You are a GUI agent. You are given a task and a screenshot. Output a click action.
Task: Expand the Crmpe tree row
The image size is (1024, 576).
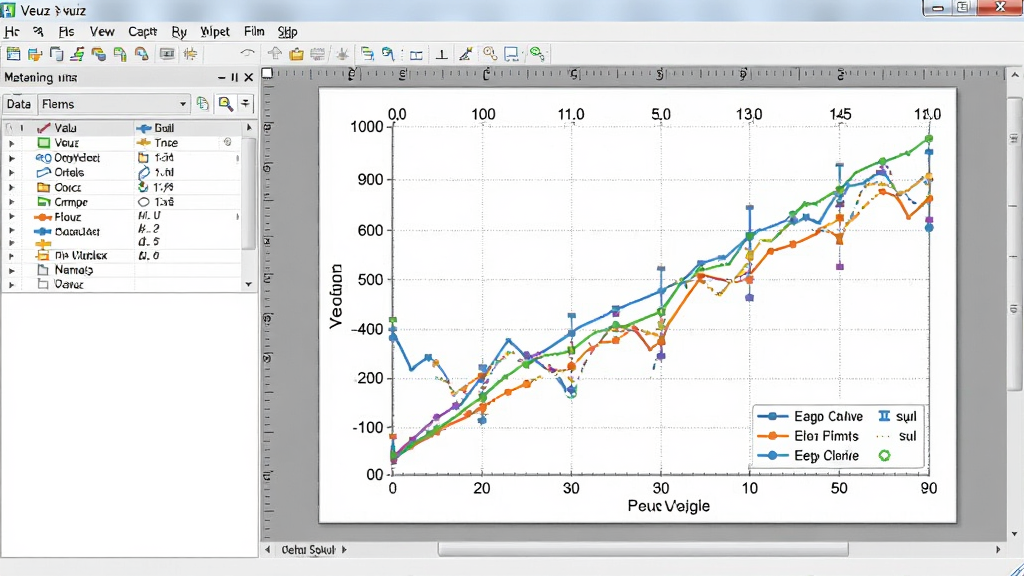[x=11, y=202]
